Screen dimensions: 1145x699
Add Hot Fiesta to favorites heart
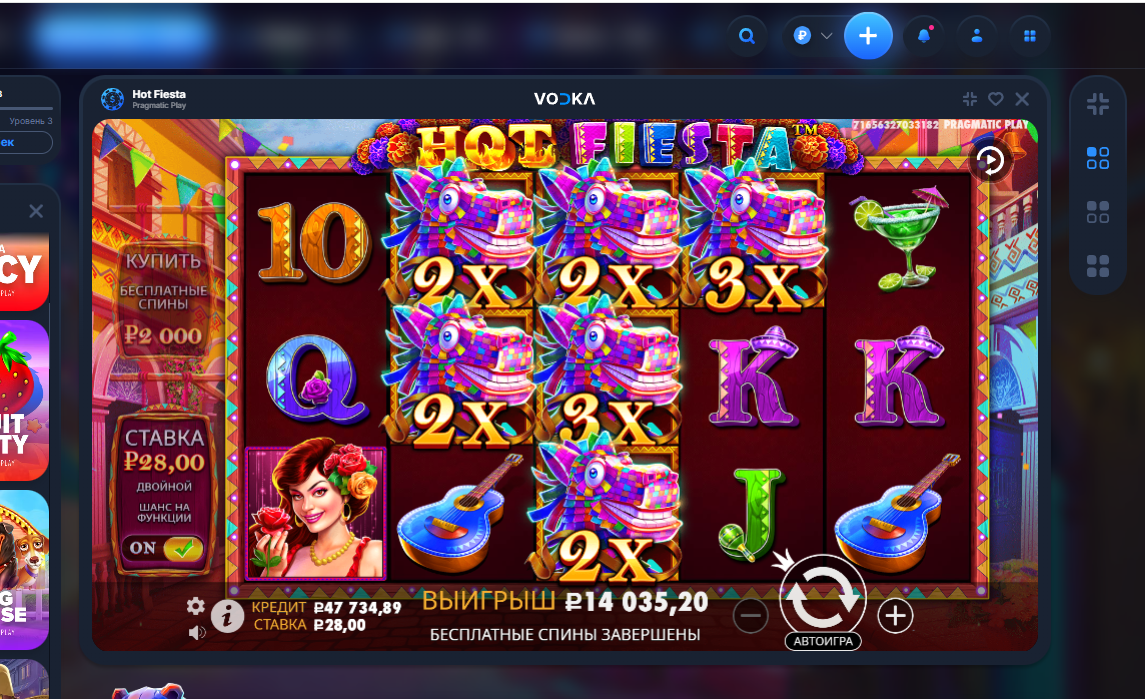coord(995,99)
